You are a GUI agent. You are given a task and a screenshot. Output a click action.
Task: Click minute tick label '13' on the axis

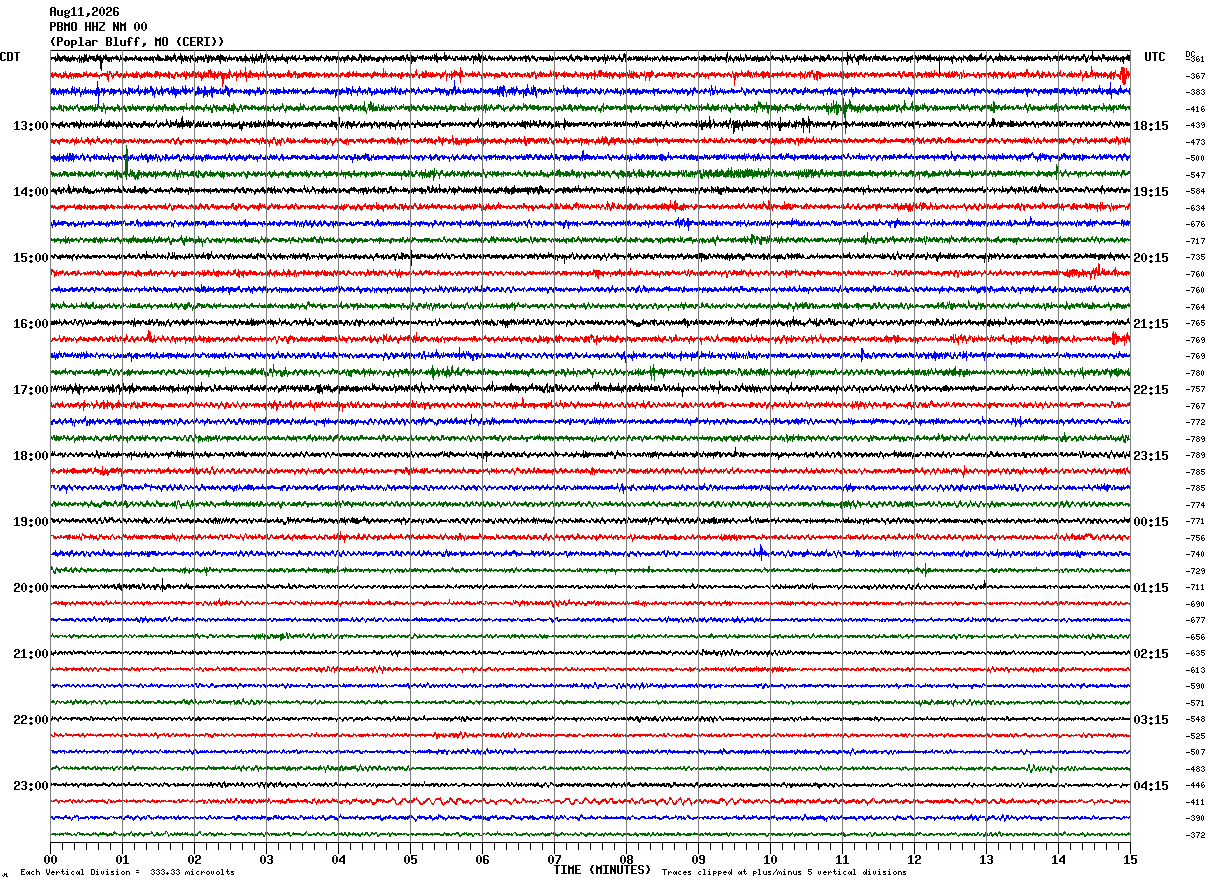point(986,859)
